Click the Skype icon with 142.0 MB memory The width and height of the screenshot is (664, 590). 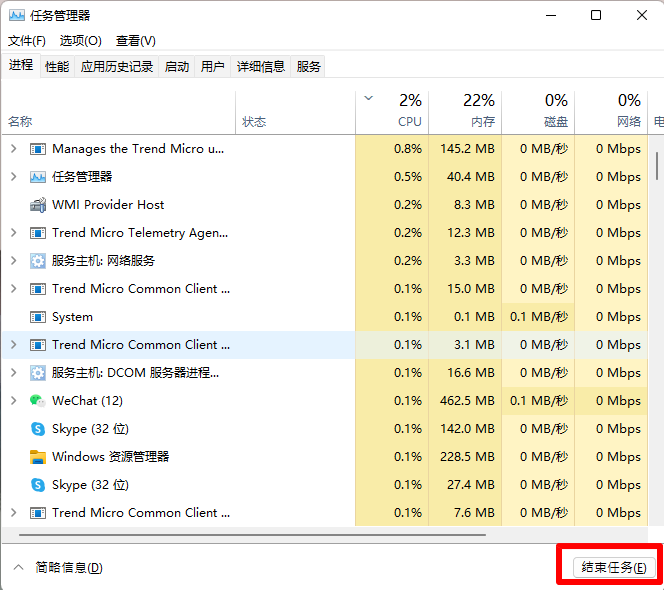coord(38,429)
